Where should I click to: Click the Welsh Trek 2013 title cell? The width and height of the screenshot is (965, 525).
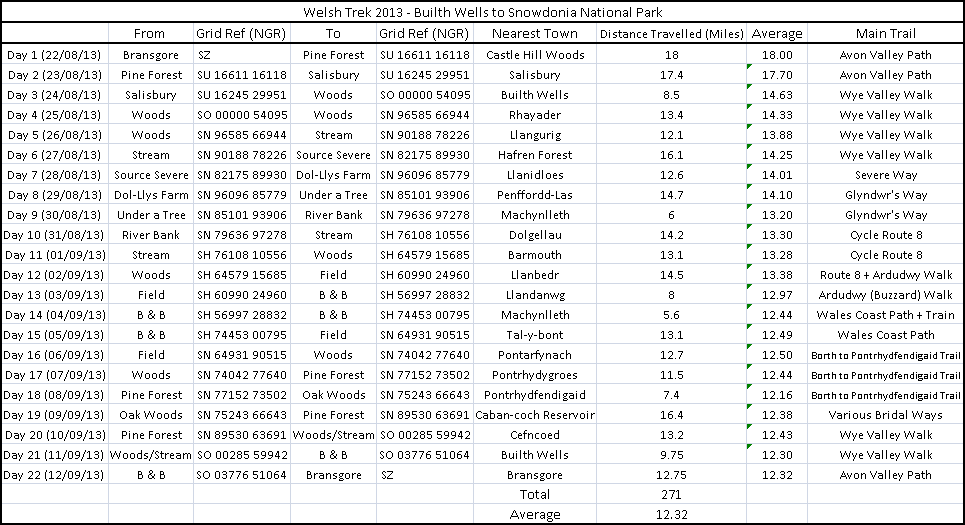[x=482, y=13]
